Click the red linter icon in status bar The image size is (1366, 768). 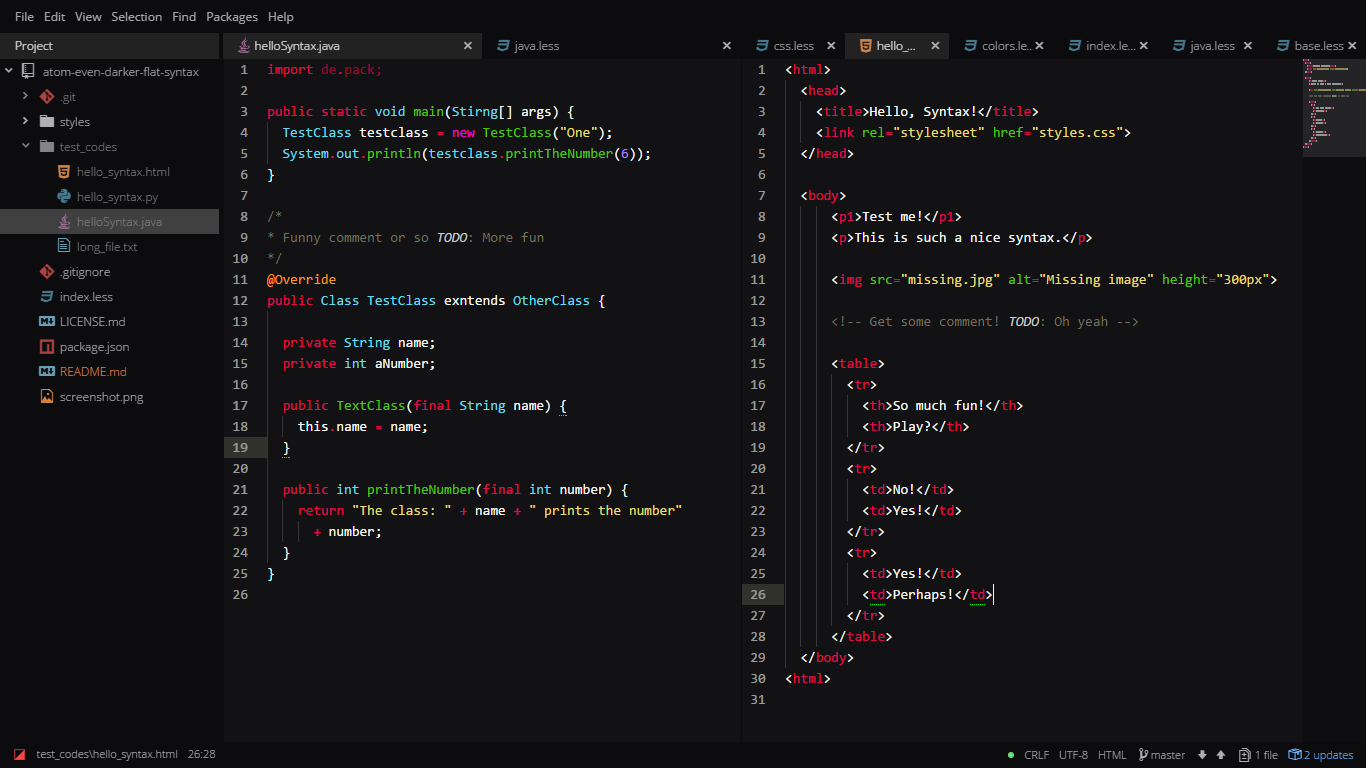tap(19, 755)
